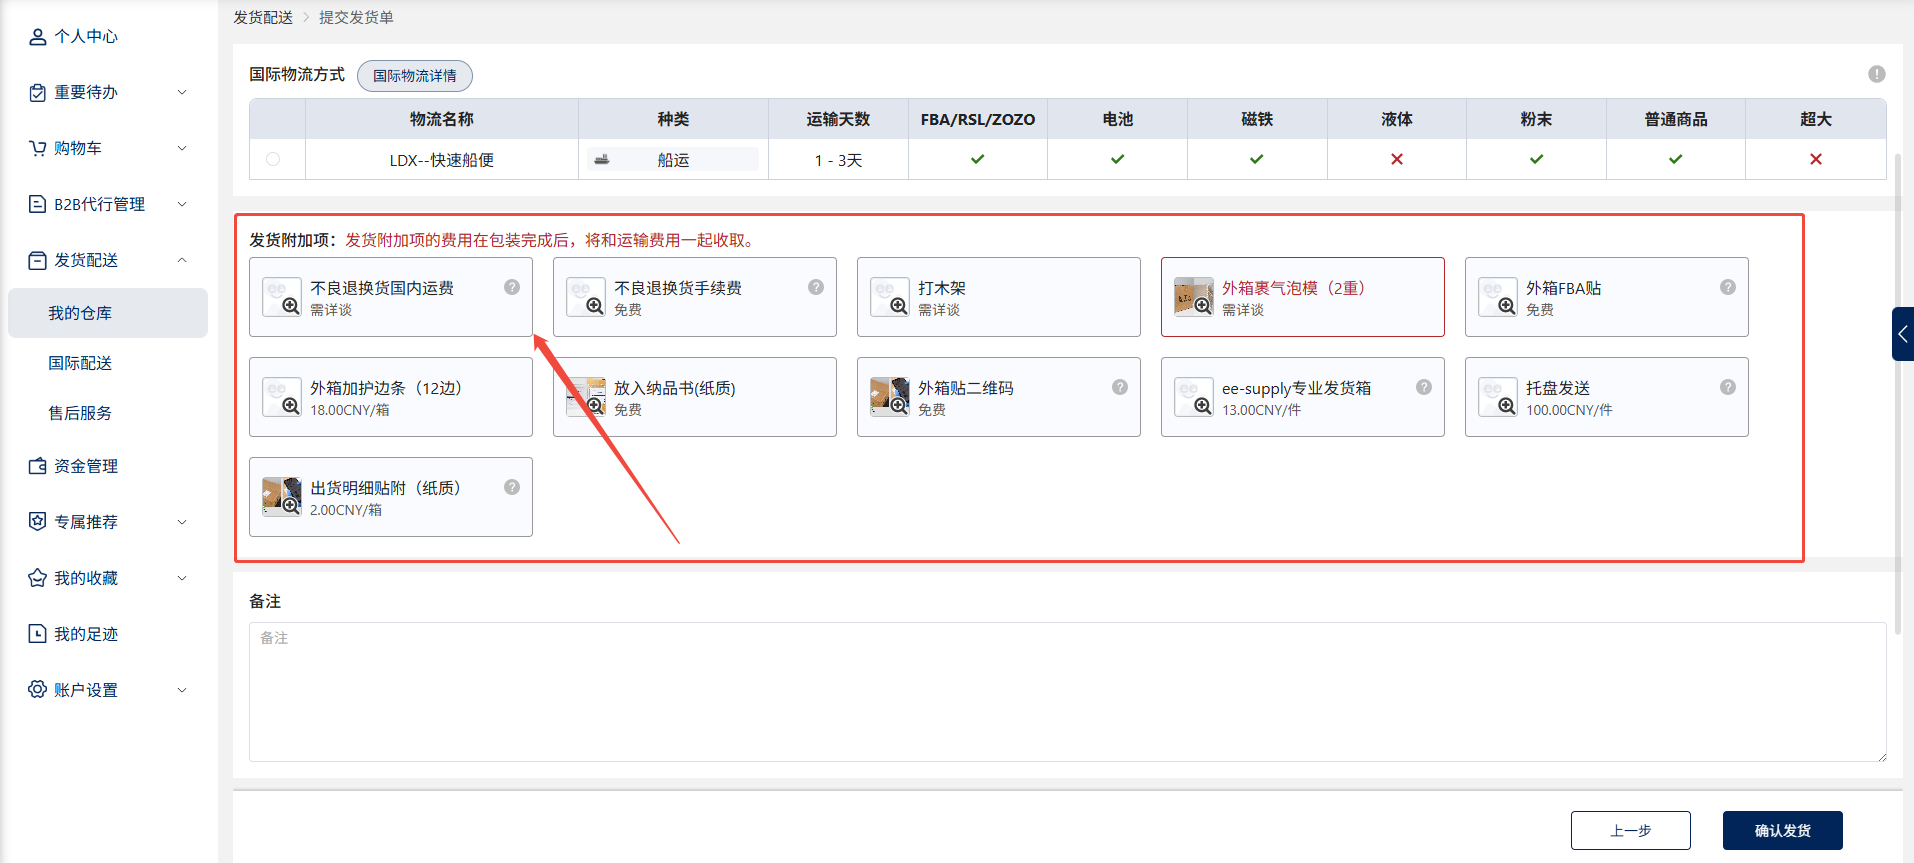Zoom the 外箱加护边条 thumbnail image
This screenshot has width=1914, height=863.
282,397
